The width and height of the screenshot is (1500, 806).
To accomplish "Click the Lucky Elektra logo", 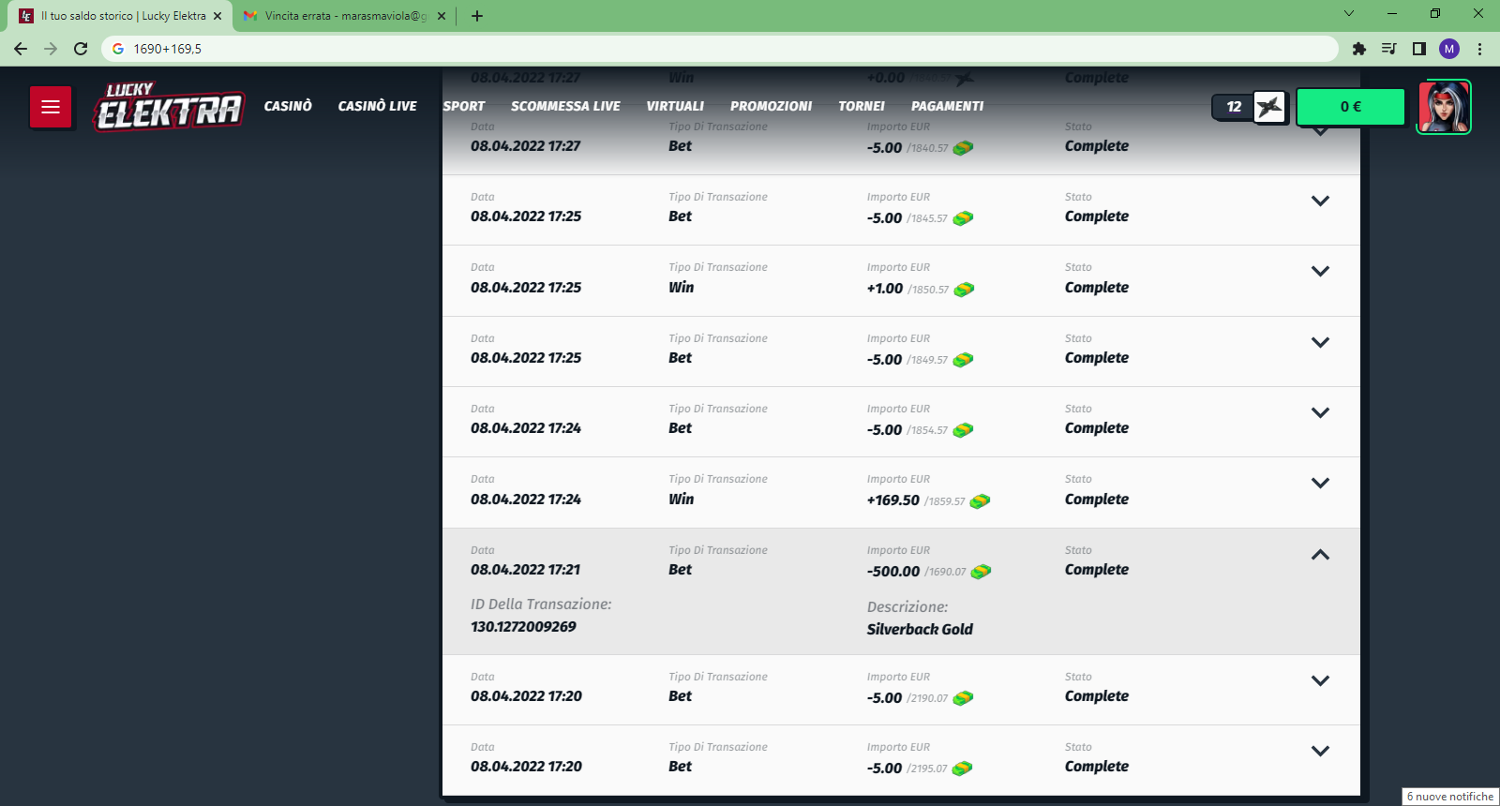I will [x=170, y=106].
